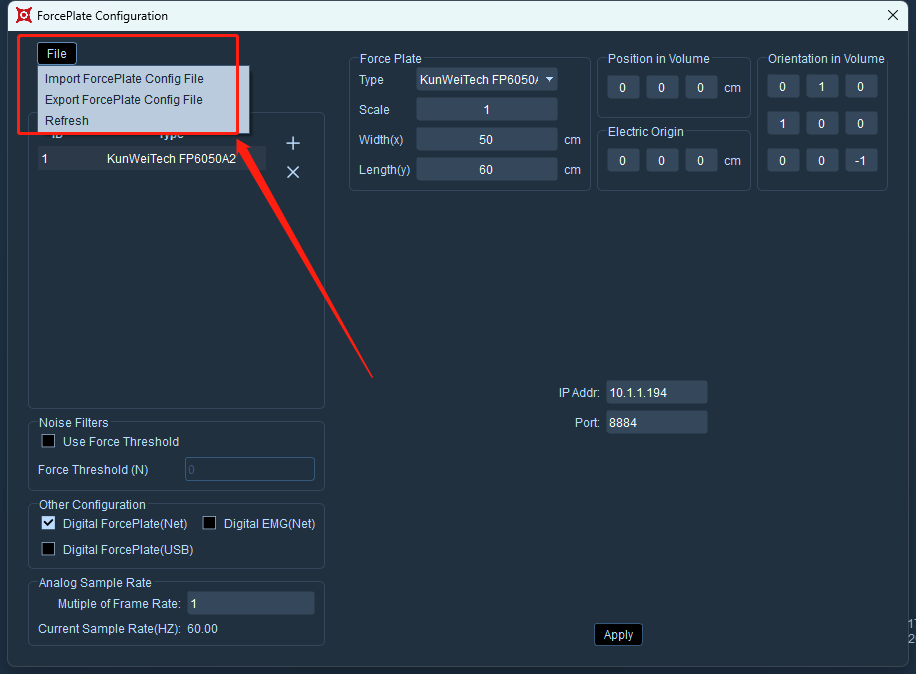The image size is (916, 674).
Task: Check the Digital EMG(Net) option
Action: [x=209, y=523]
